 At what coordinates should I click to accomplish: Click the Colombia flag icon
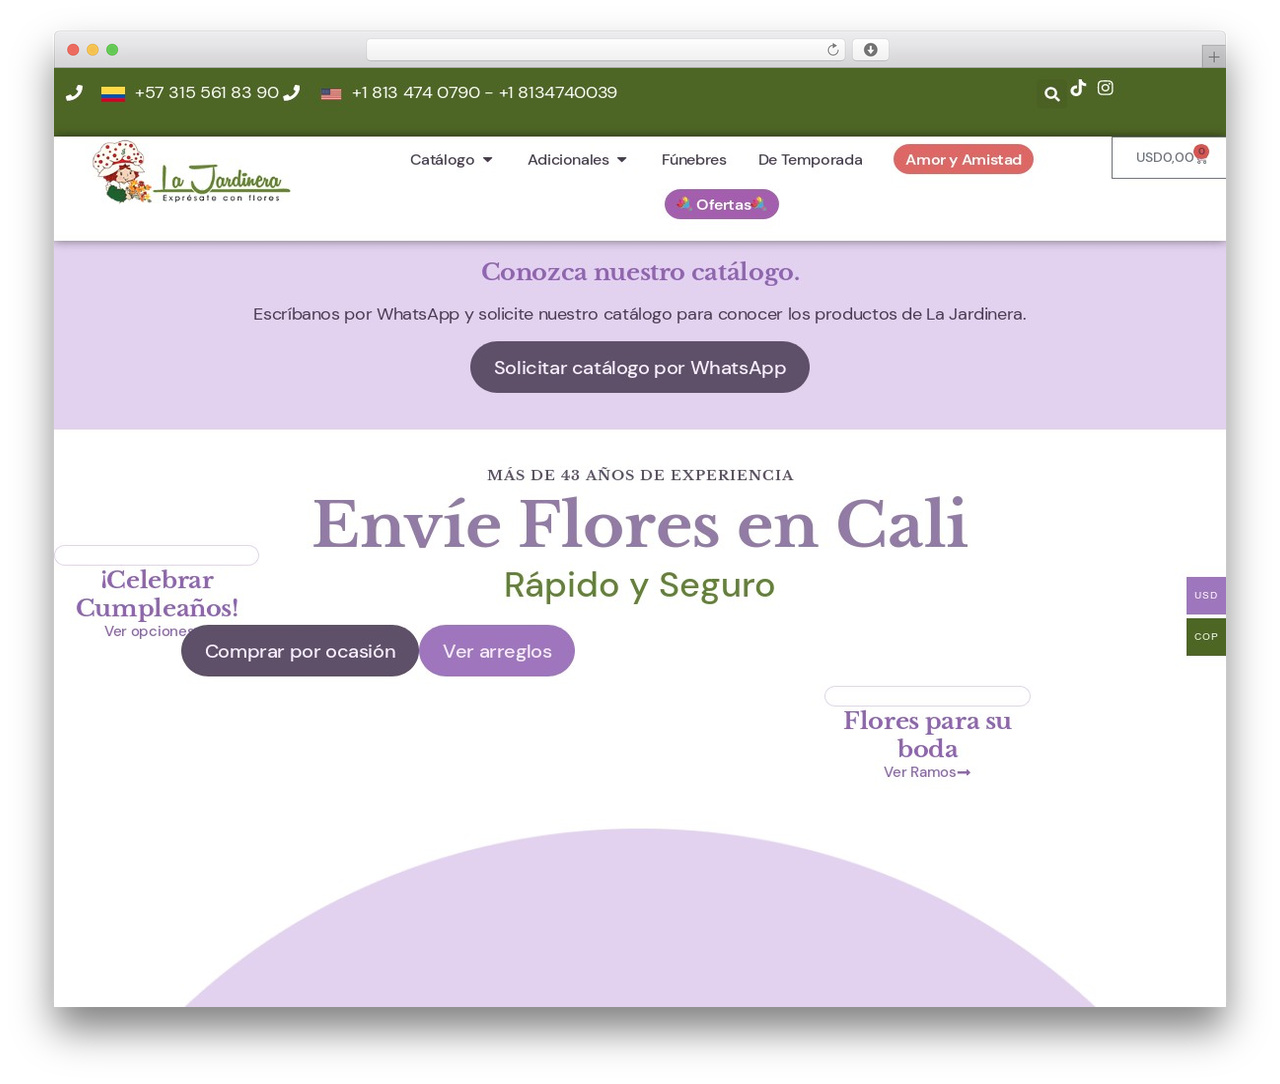[x=113, y=94]
